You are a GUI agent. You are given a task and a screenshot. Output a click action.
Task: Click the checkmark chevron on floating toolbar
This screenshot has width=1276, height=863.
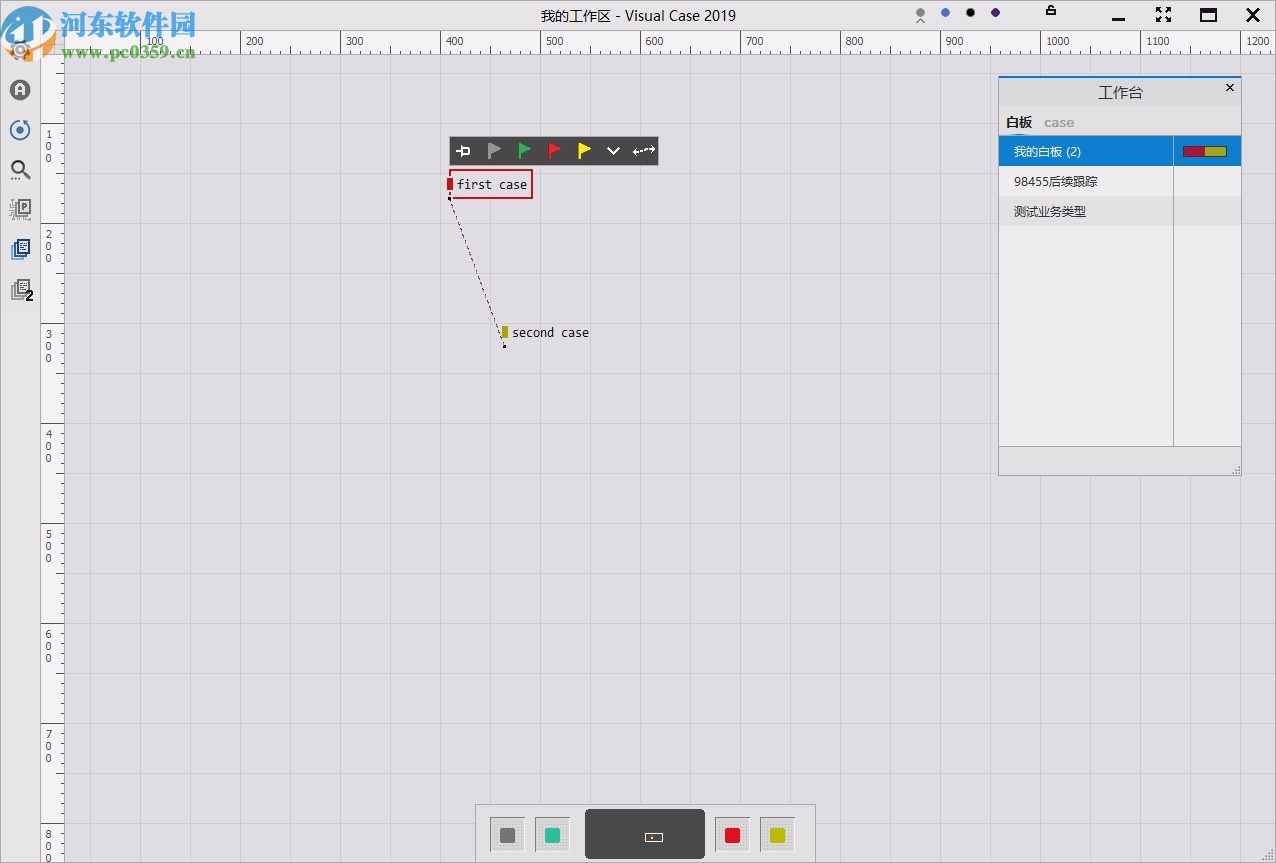pyautogui.click(x=613, y=151)
